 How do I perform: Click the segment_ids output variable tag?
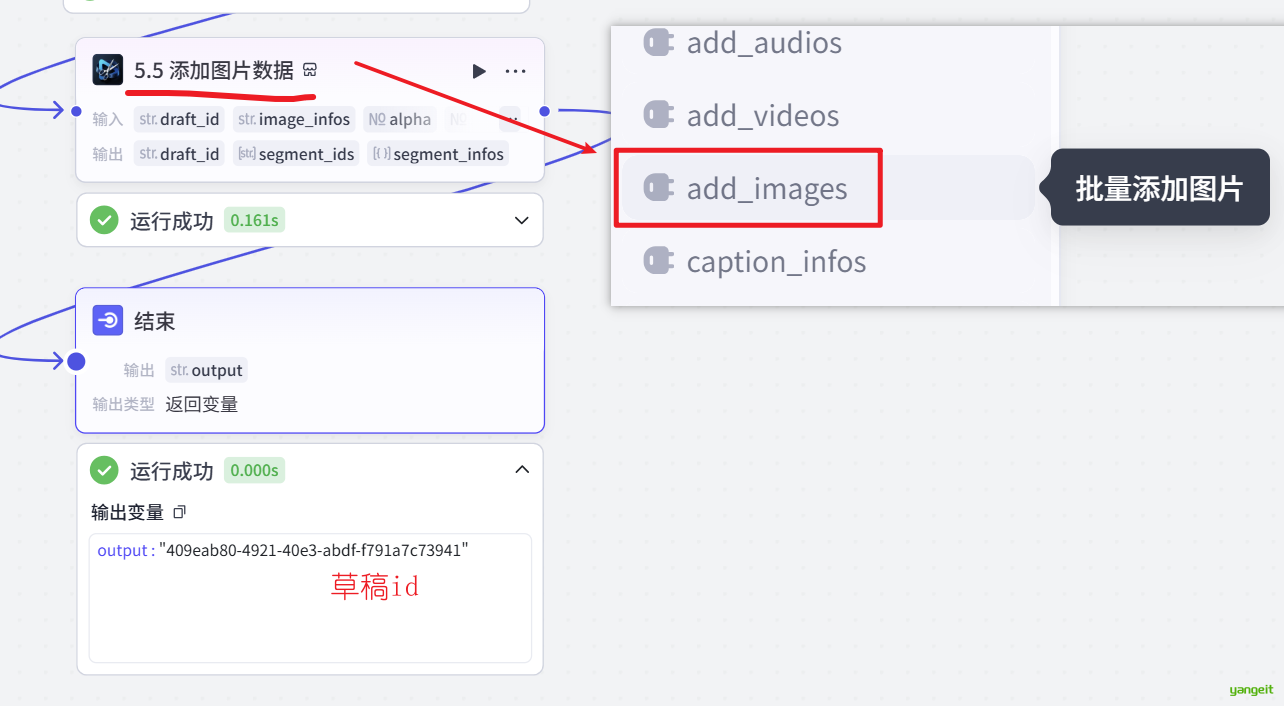[x=296, y=153]
